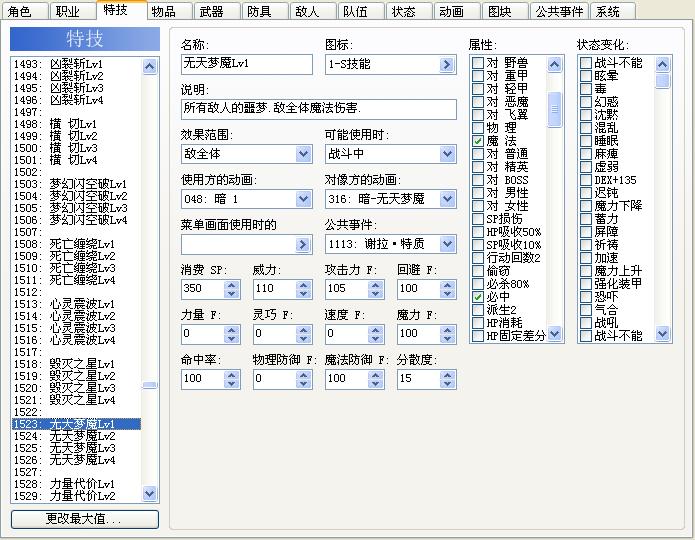The image size is (695, 540).
Task: Go to the 敌人 tab
Action: (312, 12)
